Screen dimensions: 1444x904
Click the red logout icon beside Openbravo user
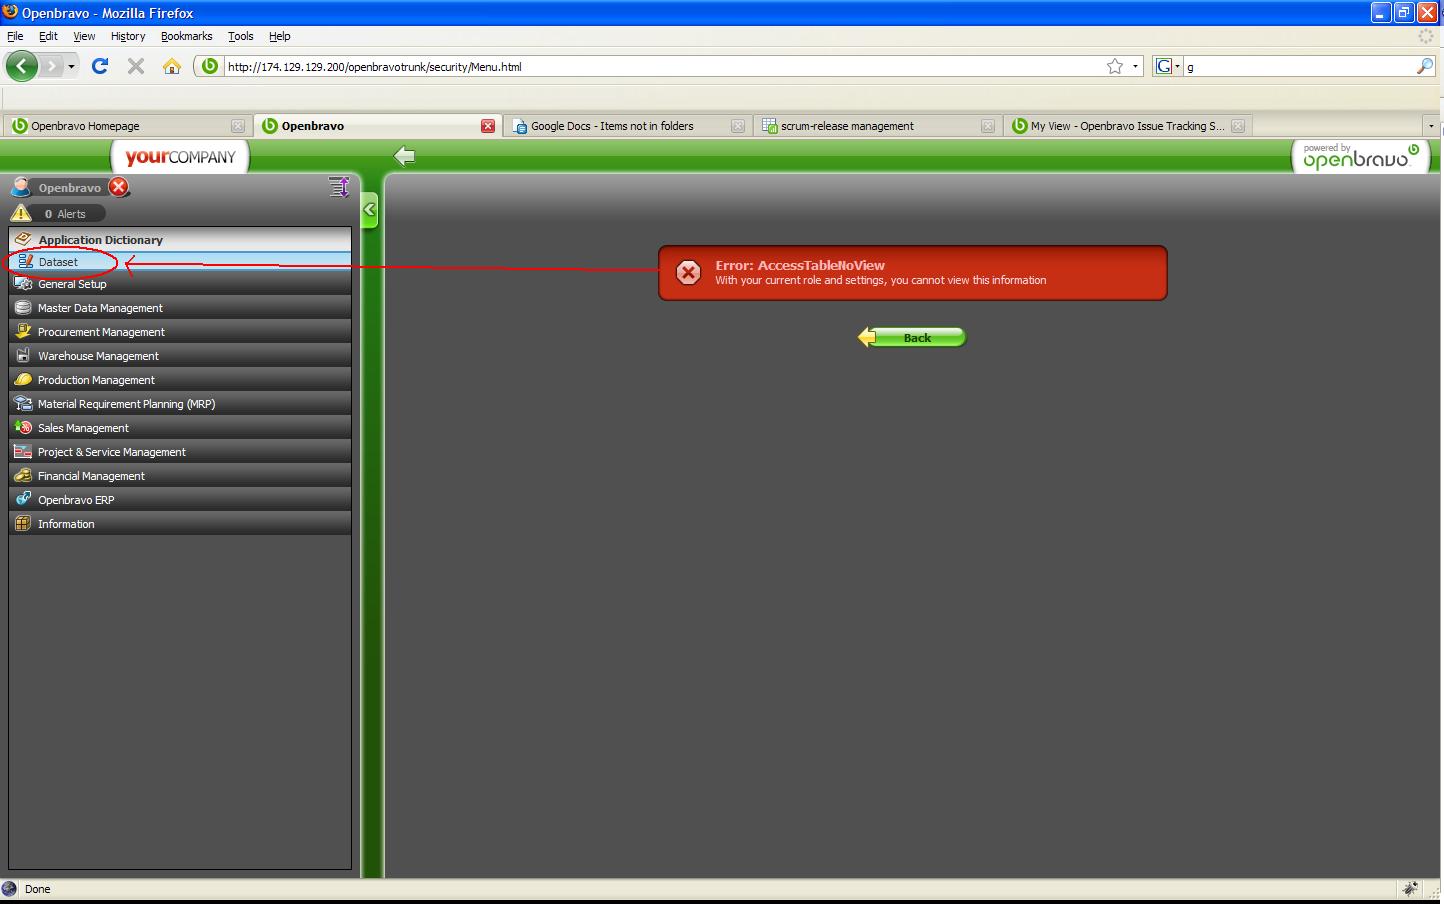(119, 187)
